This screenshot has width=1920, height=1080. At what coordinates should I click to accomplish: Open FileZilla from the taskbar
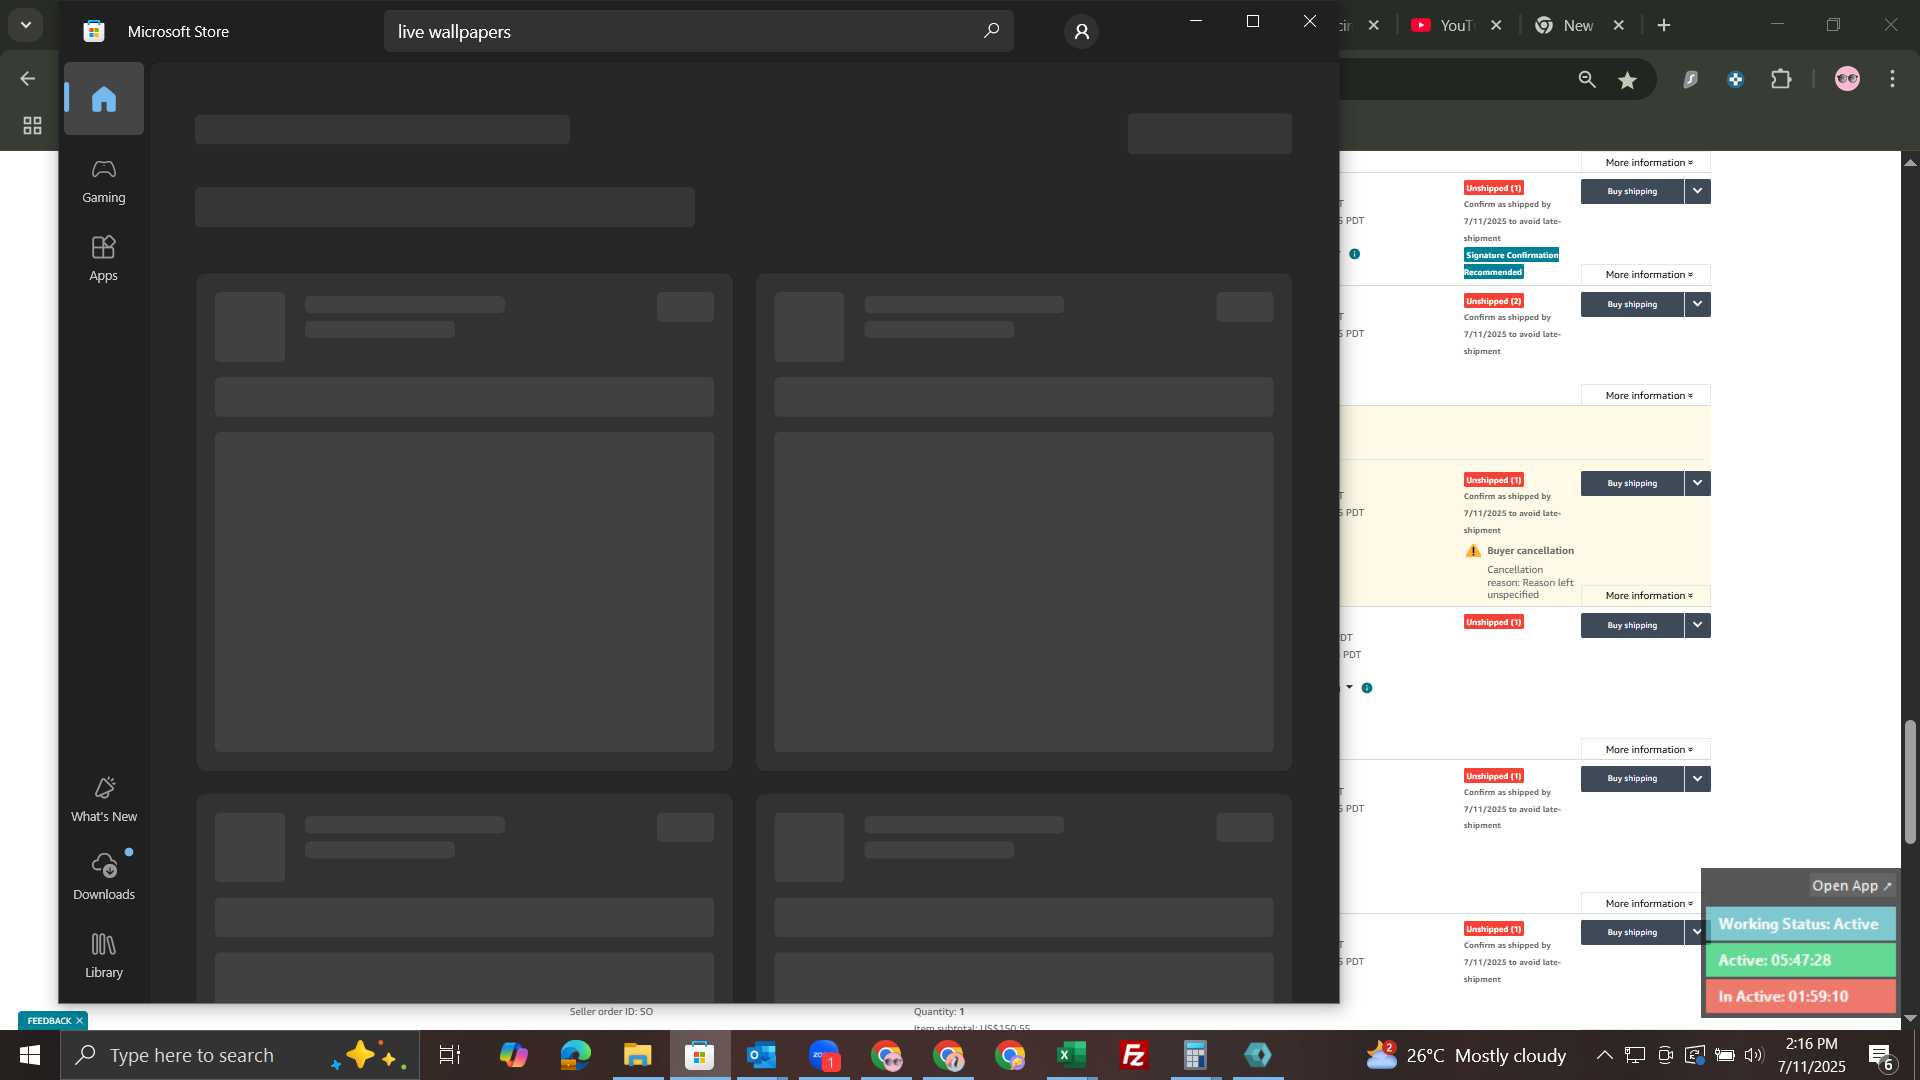[1134, 1055]
